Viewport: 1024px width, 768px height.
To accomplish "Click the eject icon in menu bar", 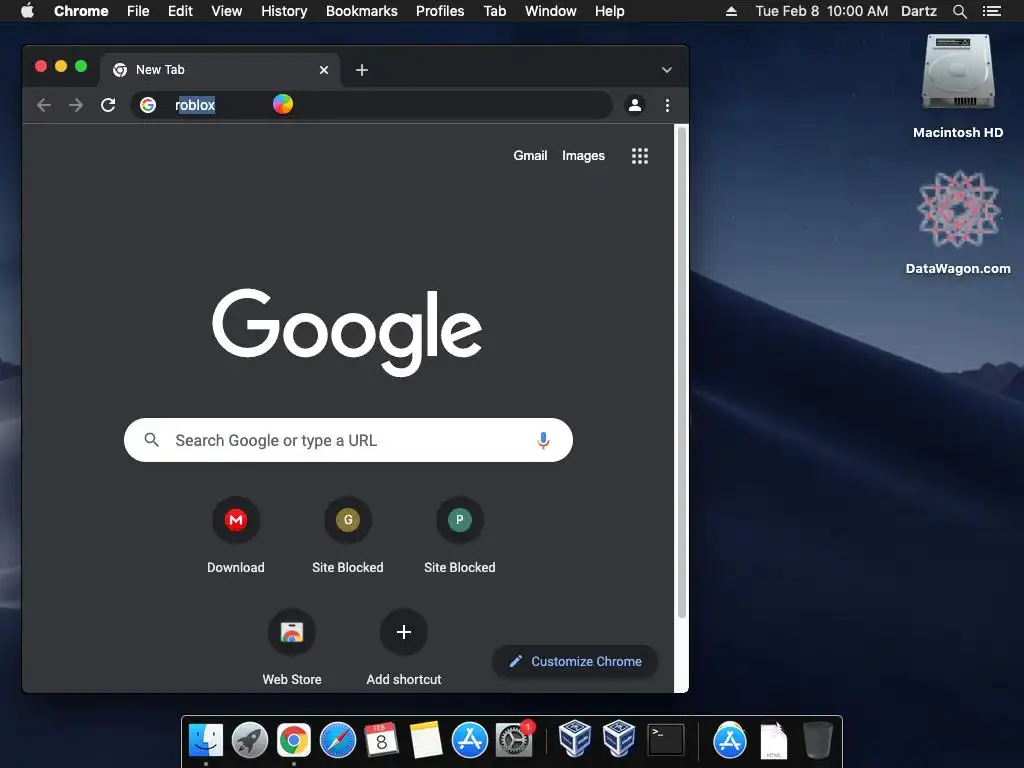I will point(731,11).
